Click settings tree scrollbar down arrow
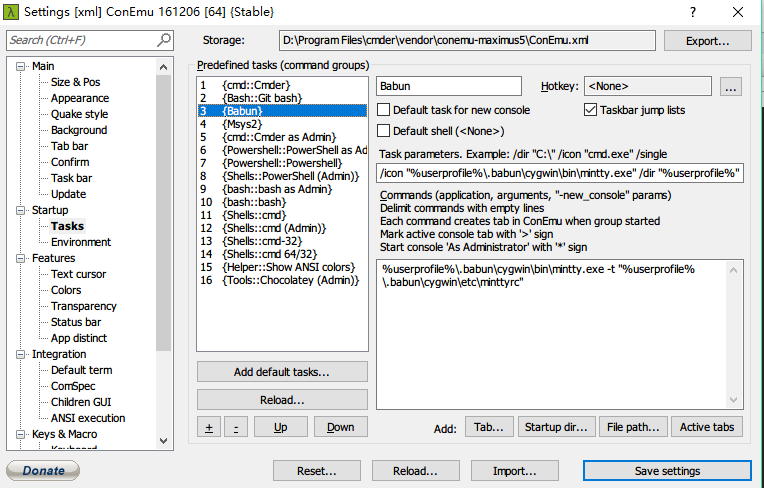Image resolution: width=764 pixels, height=488 pixels. 164,441
